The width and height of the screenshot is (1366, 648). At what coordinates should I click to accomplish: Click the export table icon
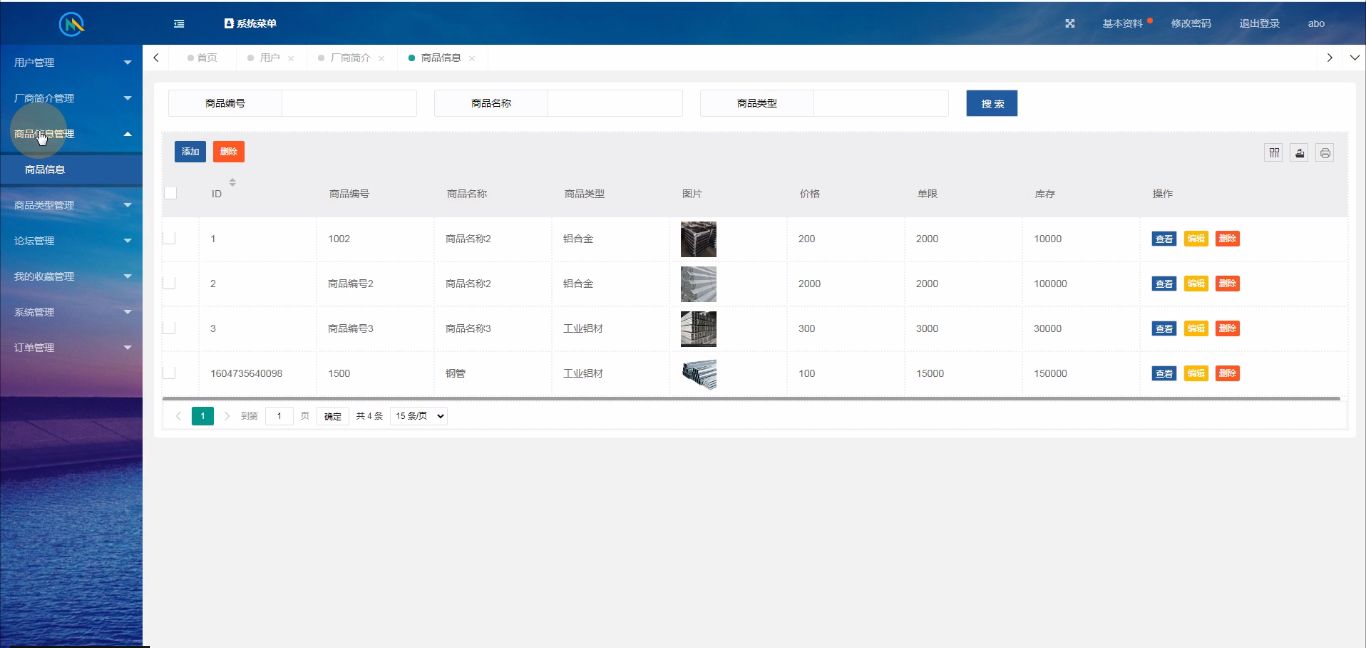[1300, 153]
